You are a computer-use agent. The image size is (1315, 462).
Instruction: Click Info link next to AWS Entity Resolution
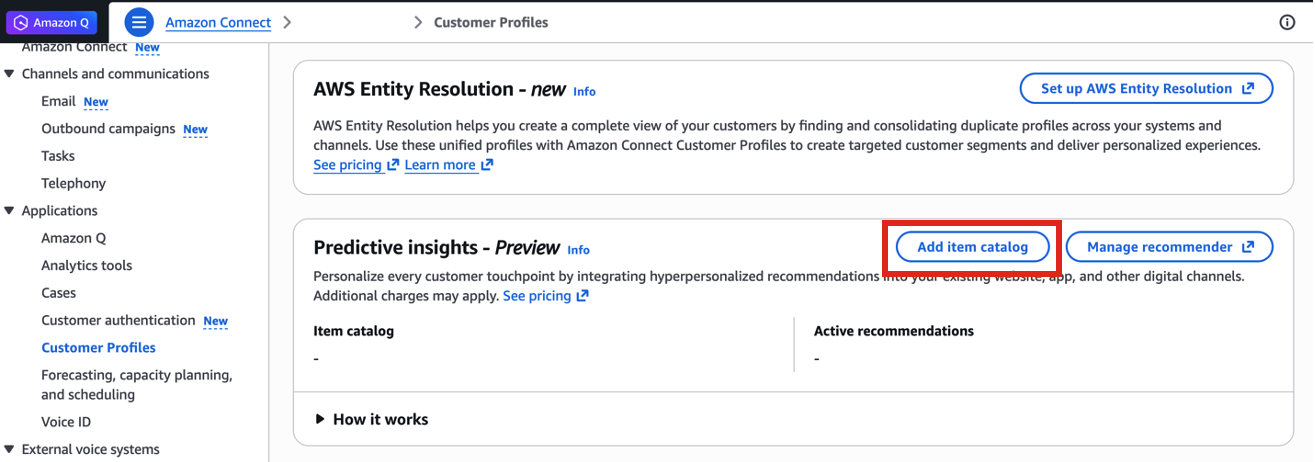[x=584, y=91]
